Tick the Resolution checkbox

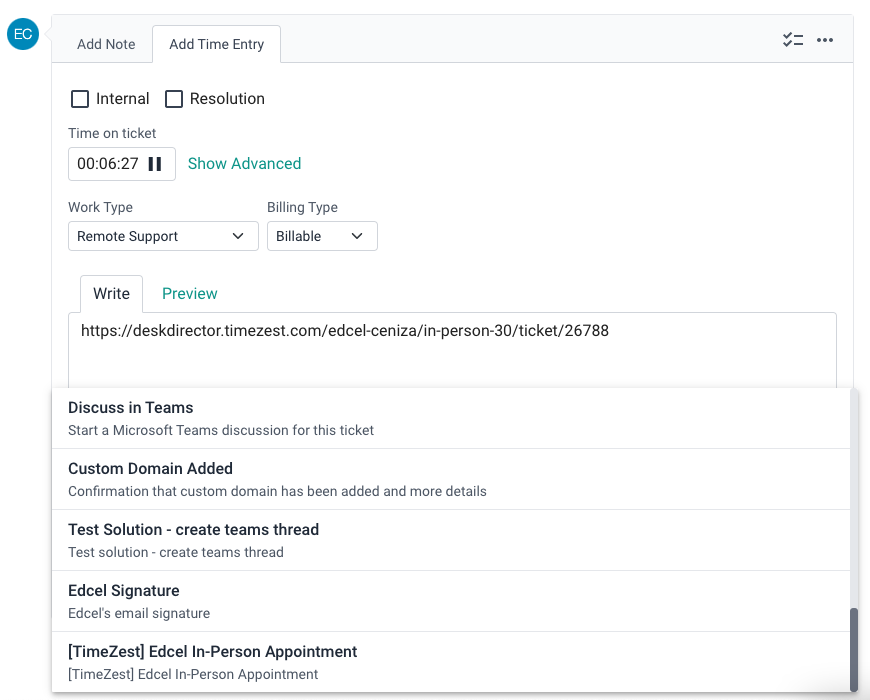tap(174, 99)
